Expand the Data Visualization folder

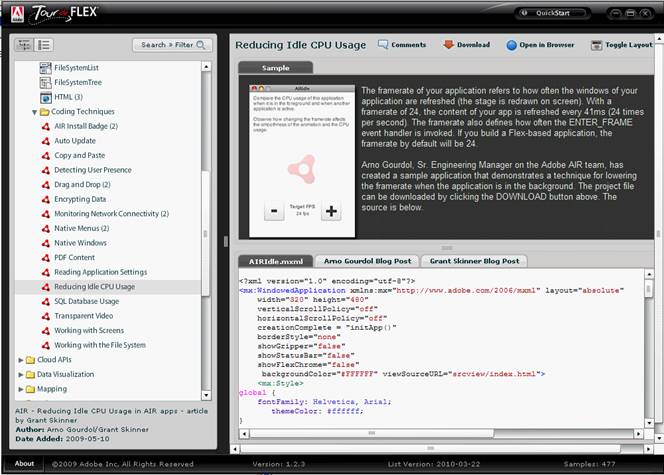pyautogui.click(x=21, y=374)
